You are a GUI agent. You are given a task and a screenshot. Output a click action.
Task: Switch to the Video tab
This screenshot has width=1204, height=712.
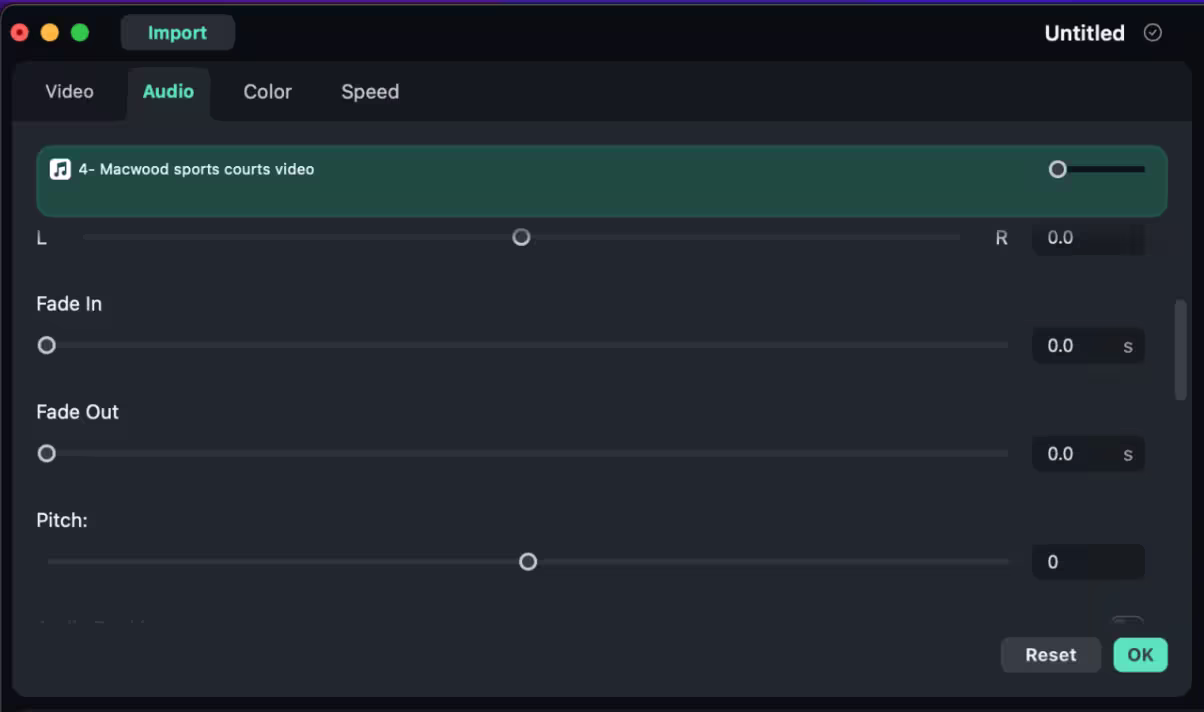69,92
